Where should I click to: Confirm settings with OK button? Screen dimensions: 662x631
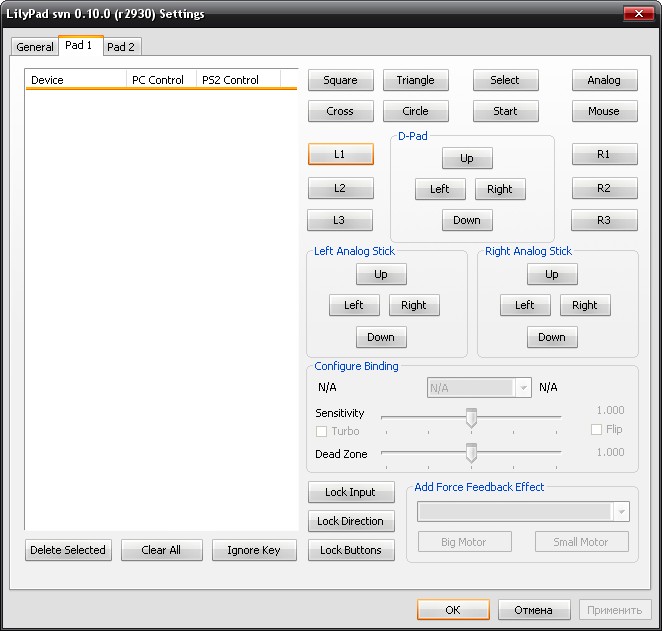453,610
